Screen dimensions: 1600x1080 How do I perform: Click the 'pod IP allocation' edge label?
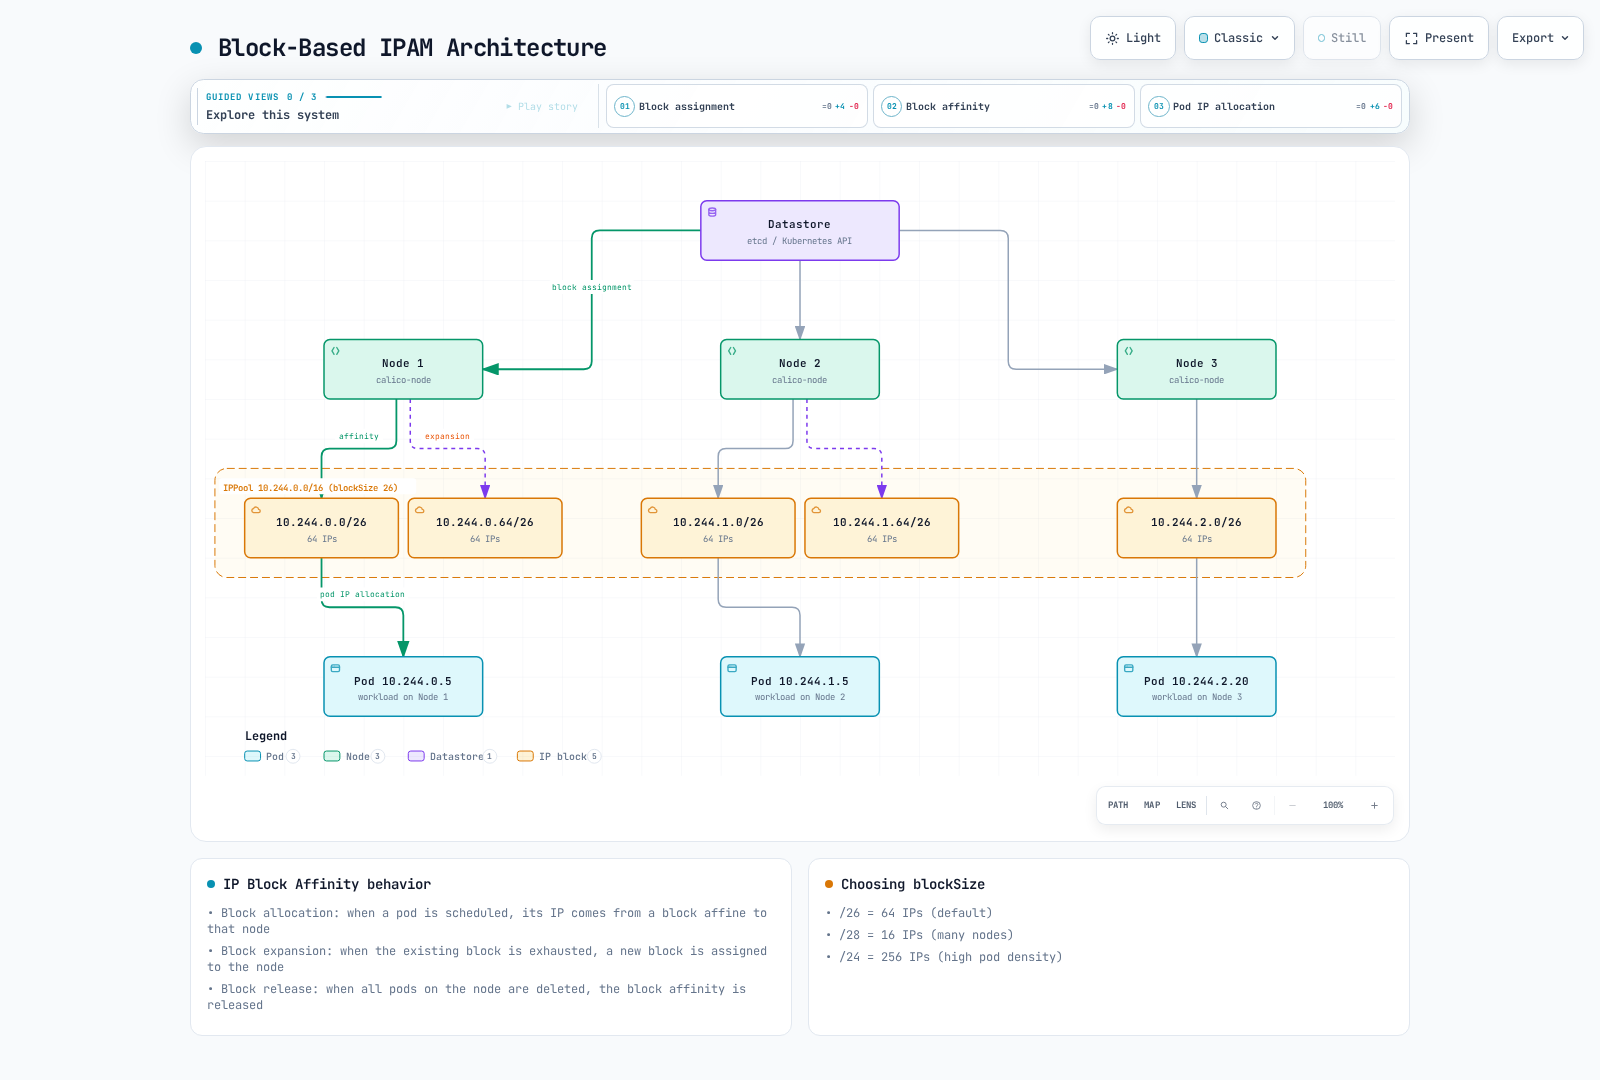pos(362,594)
